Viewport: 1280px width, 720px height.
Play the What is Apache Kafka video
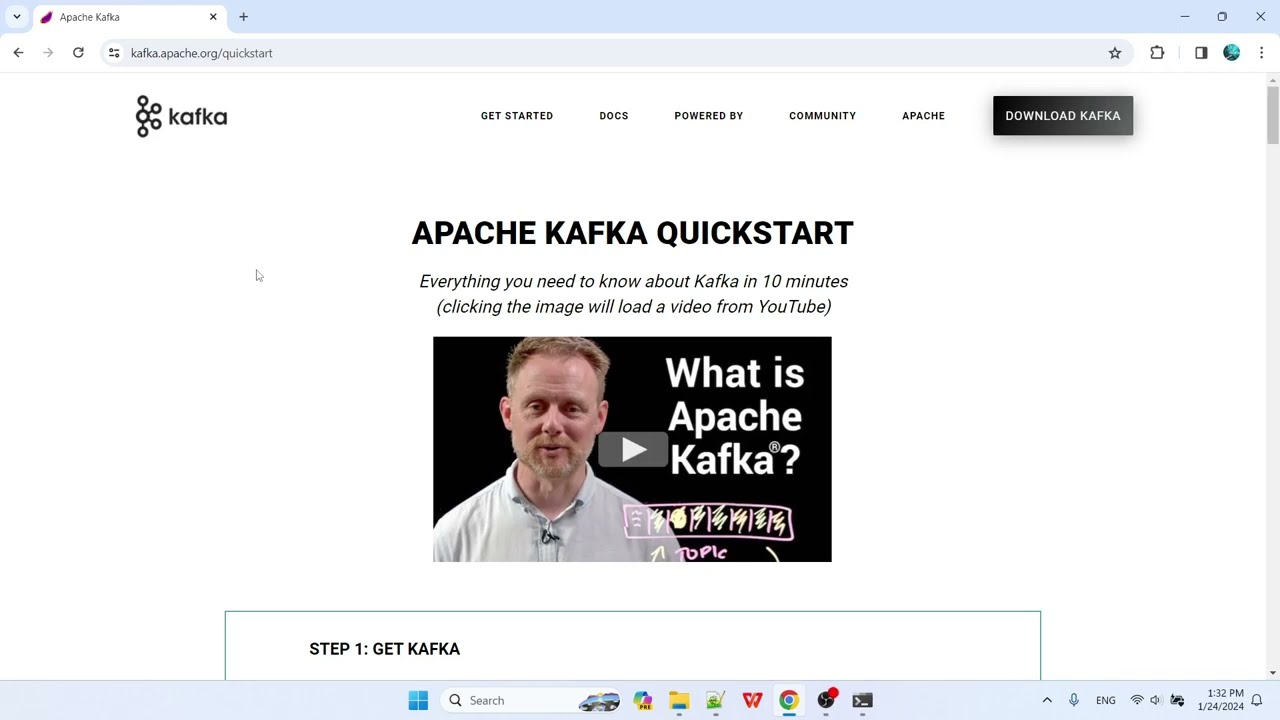(632, 449)
